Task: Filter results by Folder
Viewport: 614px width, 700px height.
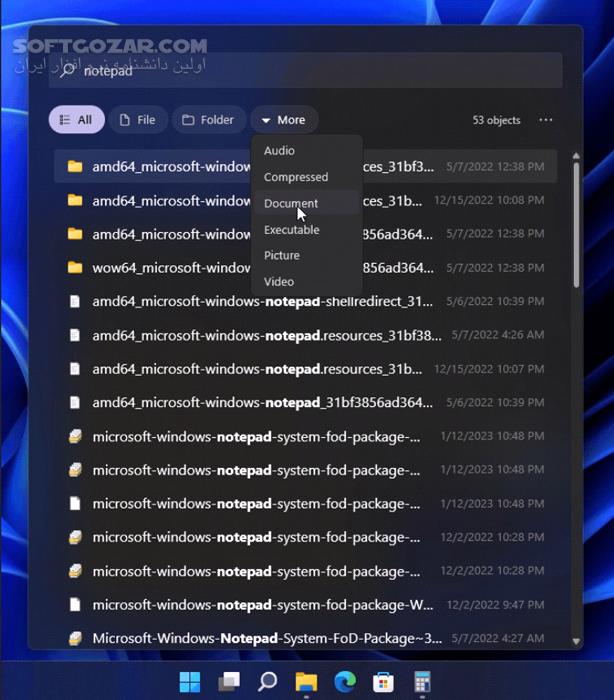Action: tap(209, 120)
